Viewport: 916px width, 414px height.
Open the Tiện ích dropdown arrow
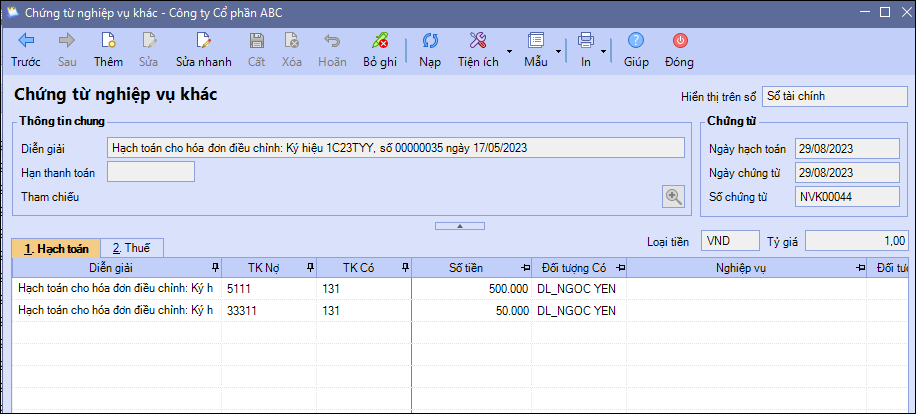(x=510, y=49)
